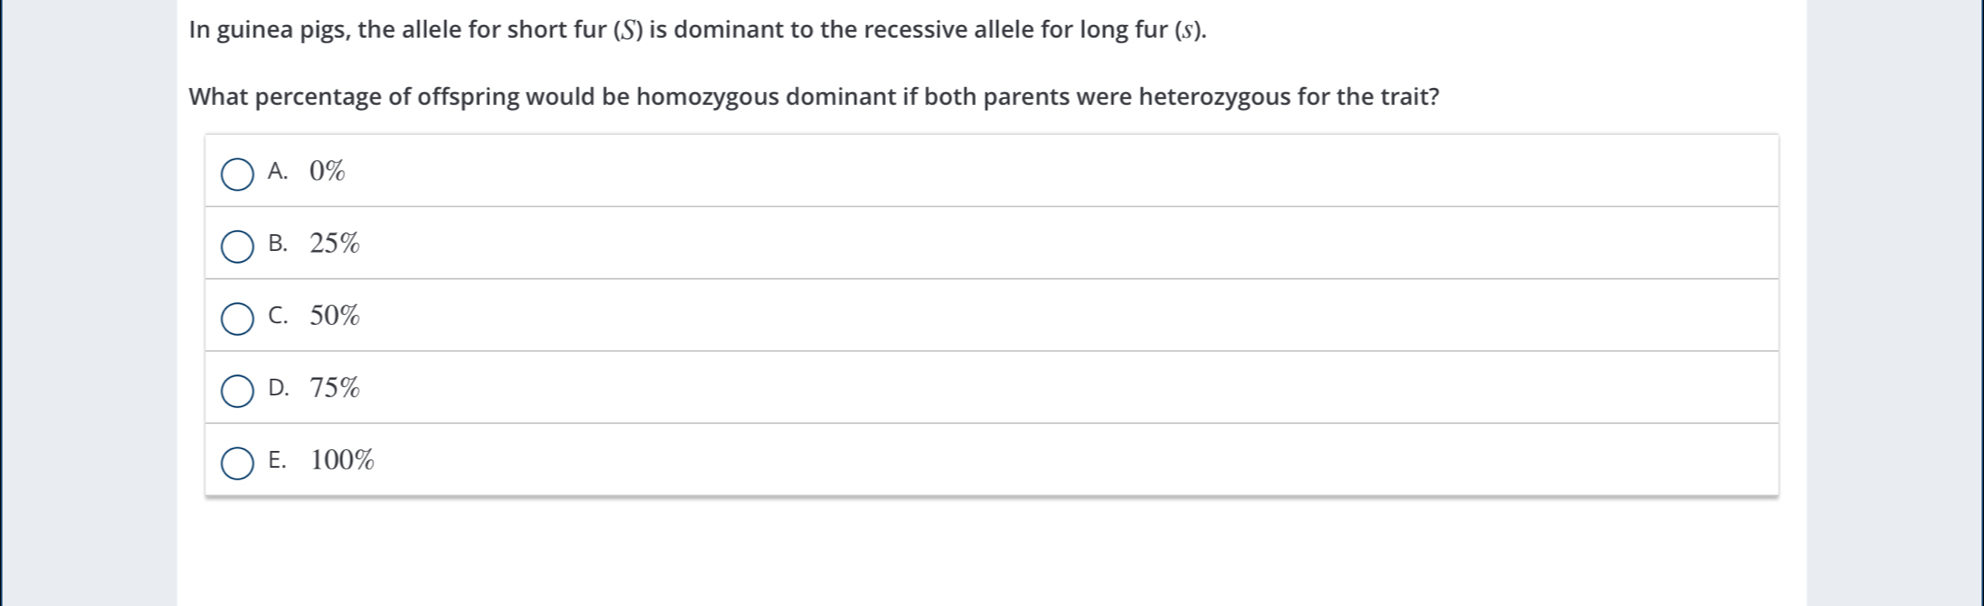Click the letter label "C."

[278, 316]
